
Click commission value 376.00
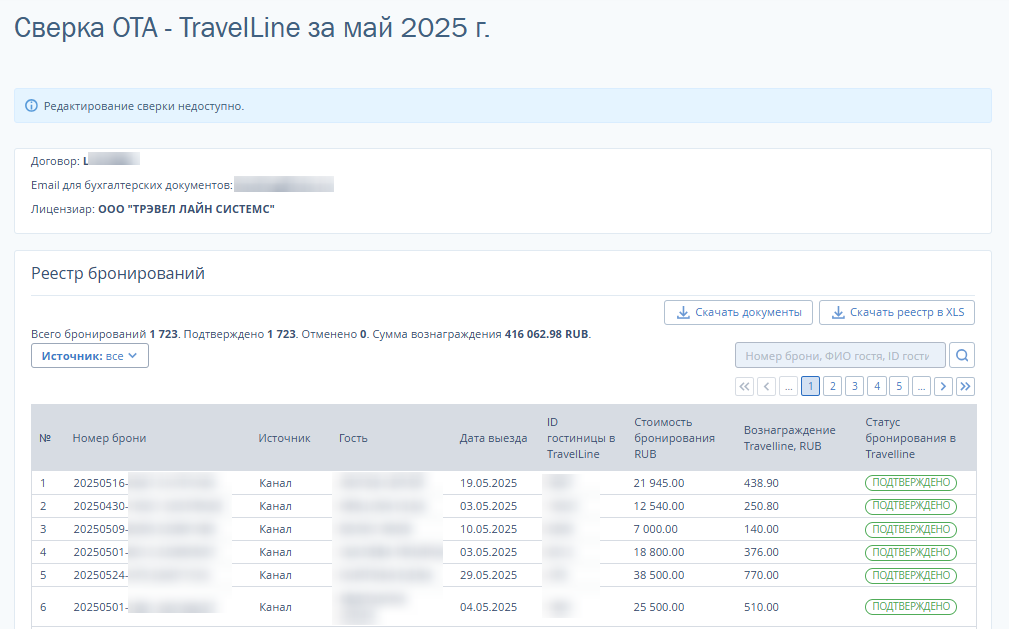[761, 552]
